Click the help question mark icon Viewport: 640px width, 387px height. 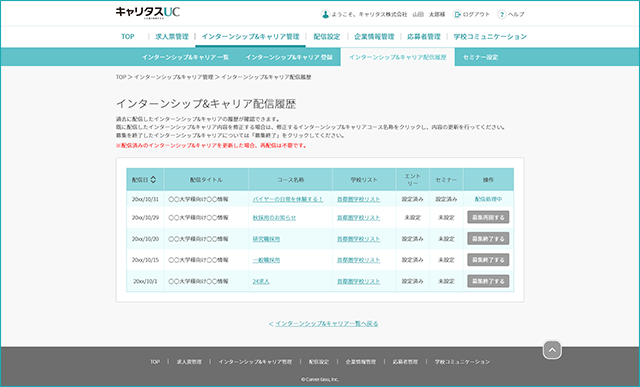[x=502, y=14]
